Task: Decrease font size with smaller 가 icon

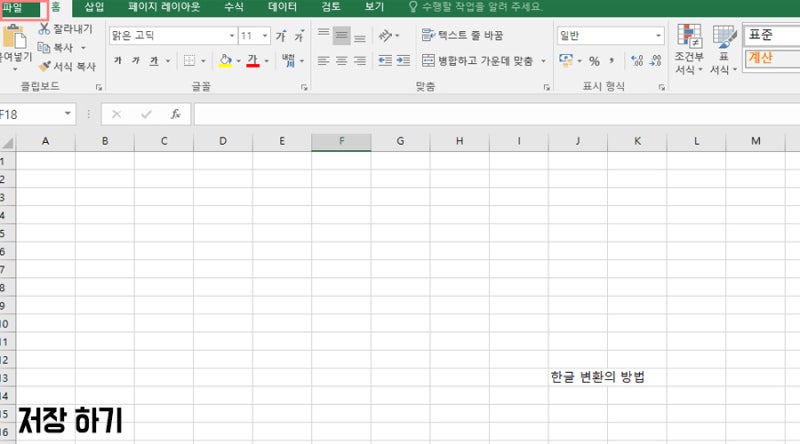Action: 299,36
